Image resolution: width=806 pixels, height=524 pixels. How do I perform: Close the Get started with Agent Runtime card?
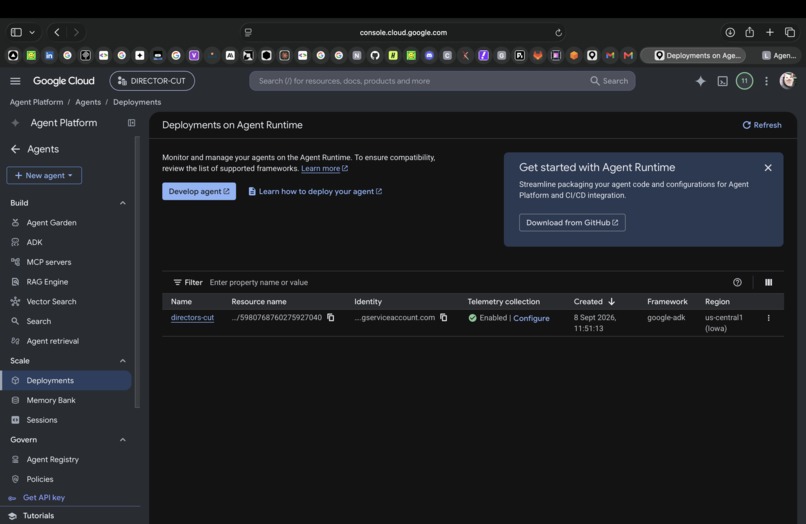coord(768,168)
